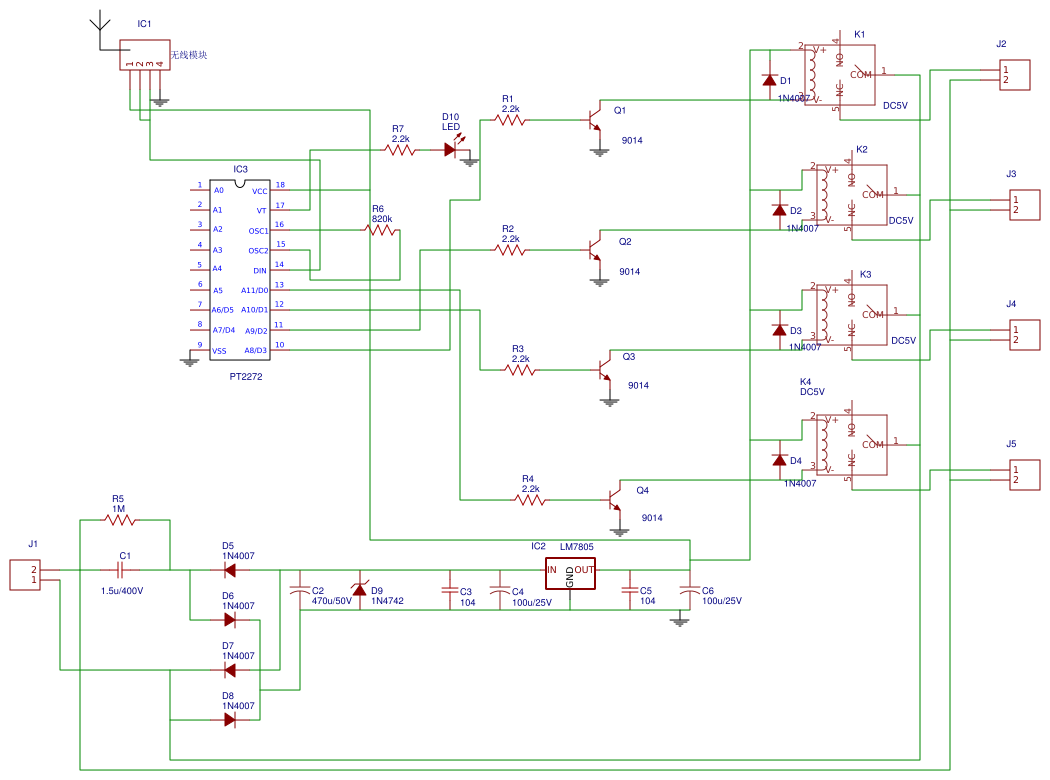Select capacitor C2 470u/50V symbol
Screen dimensions: 1050x780
(x=300, y=591)
